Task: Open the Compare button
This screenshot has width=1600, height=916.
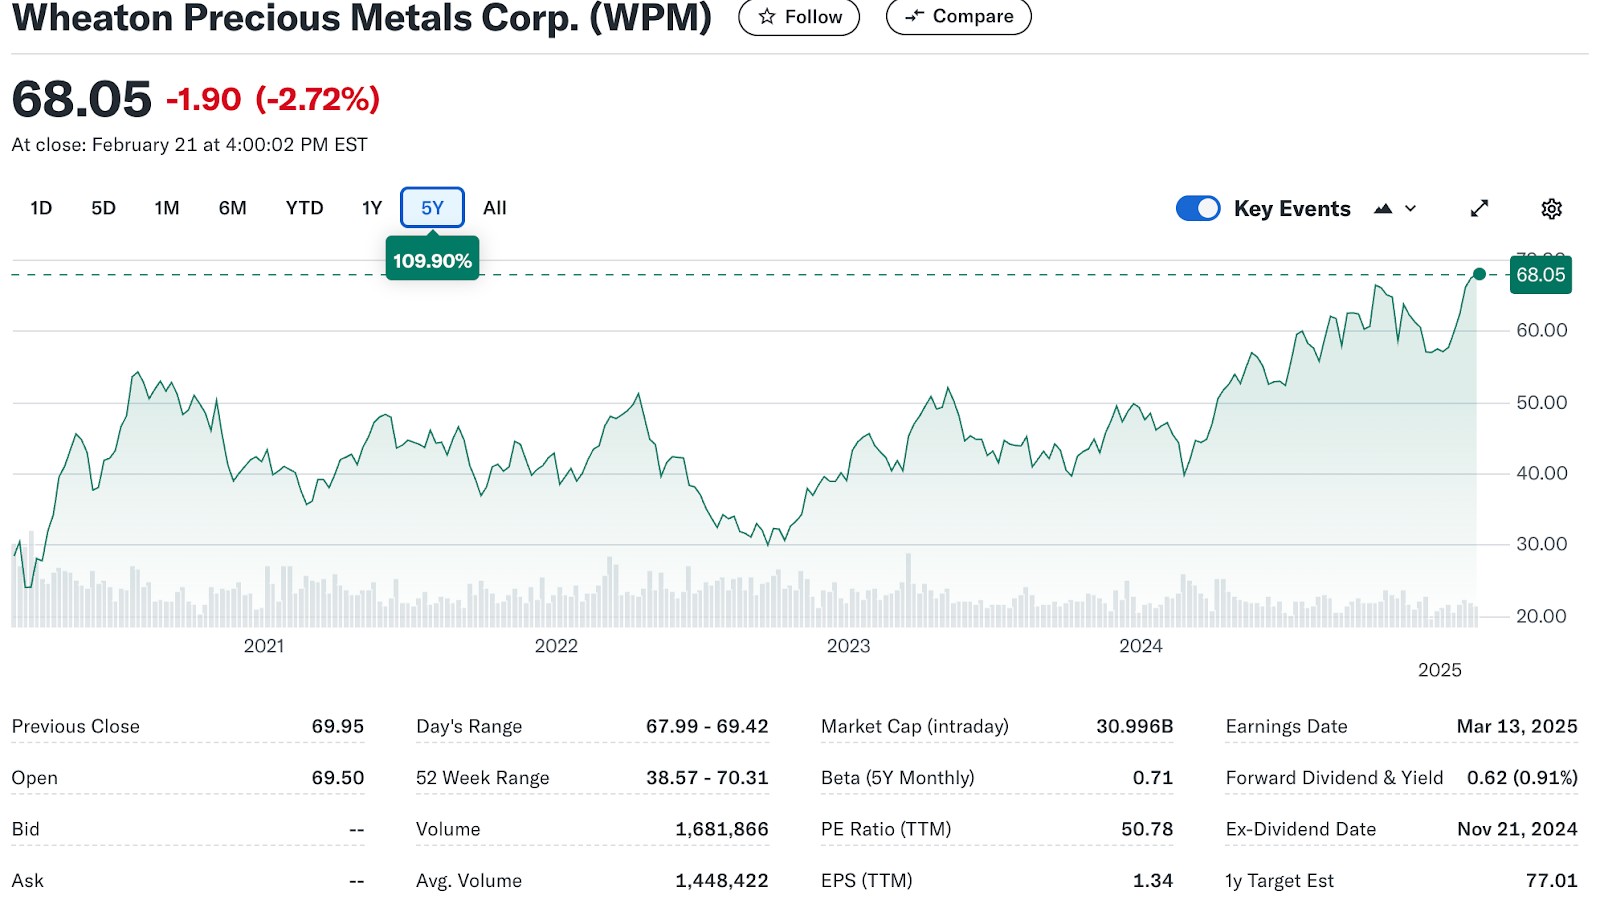Action: tap(958, 17)
